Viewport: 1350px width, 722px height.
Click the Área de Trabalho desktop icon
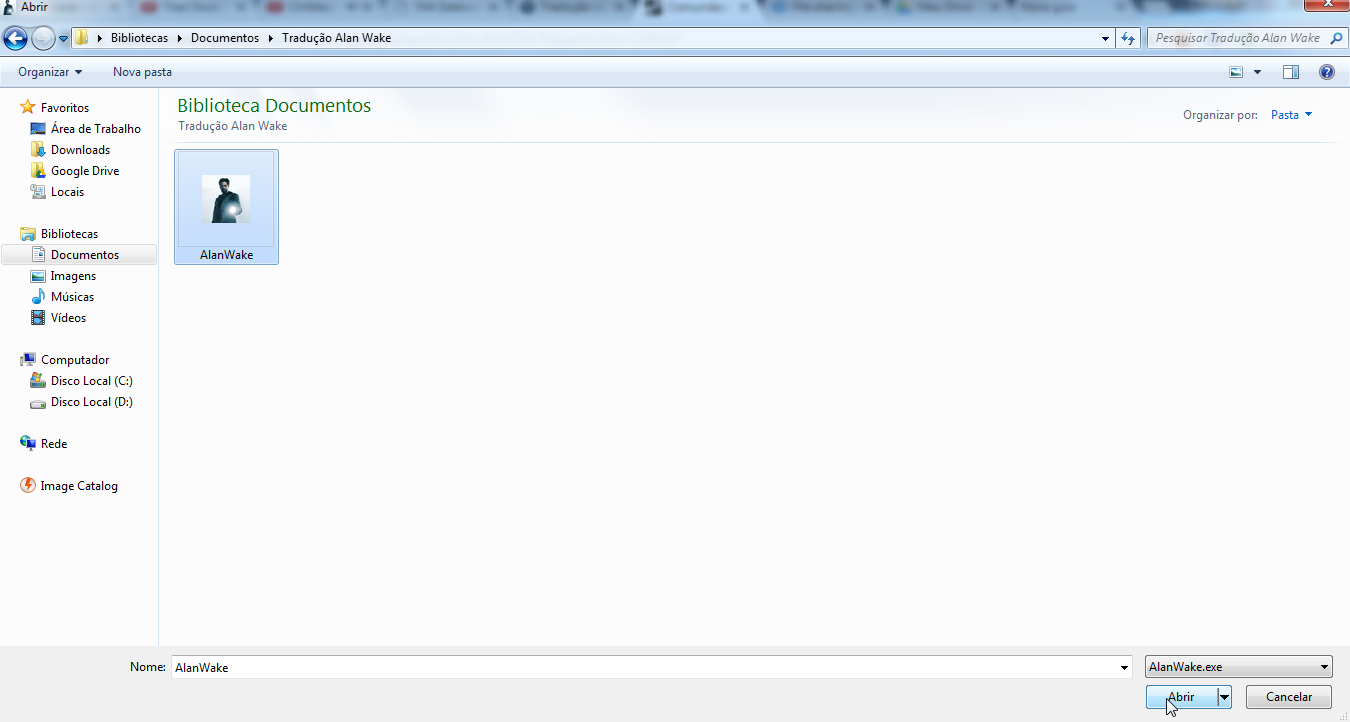point(38,128)
